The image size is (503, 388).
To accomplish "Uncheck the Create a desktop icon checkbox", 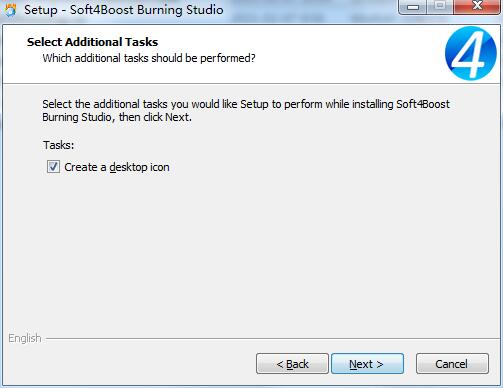I will click(53, 167).
